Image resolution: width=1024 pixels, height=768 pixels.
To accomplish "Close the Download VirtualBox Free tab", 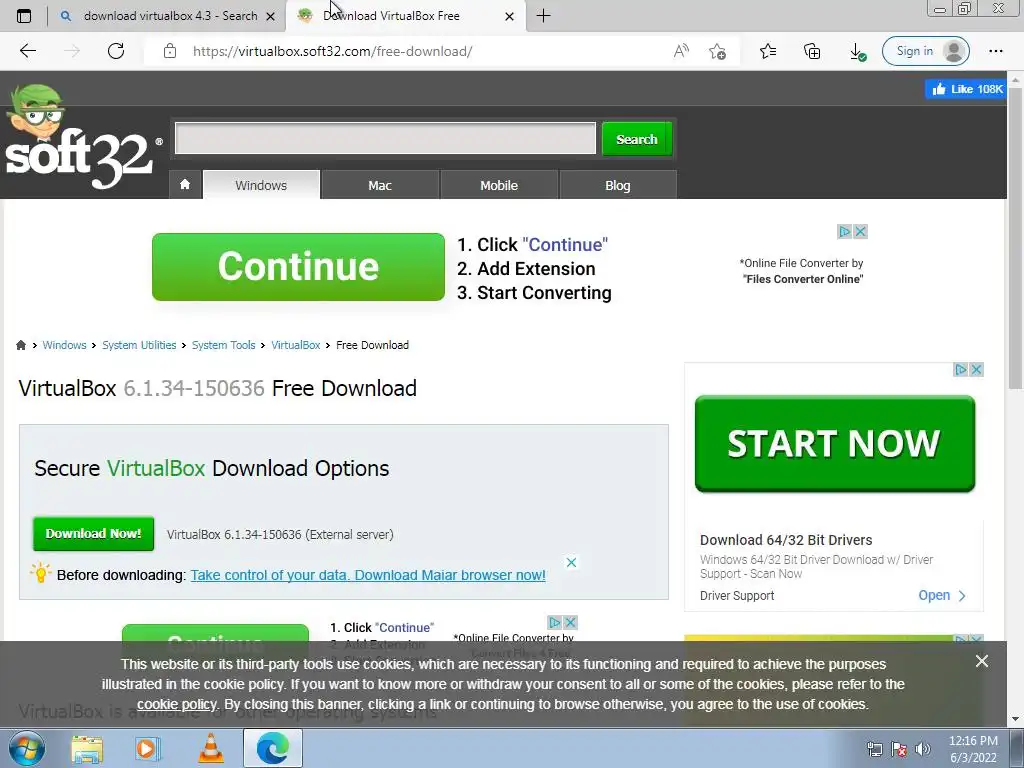I will coord(509,16).
